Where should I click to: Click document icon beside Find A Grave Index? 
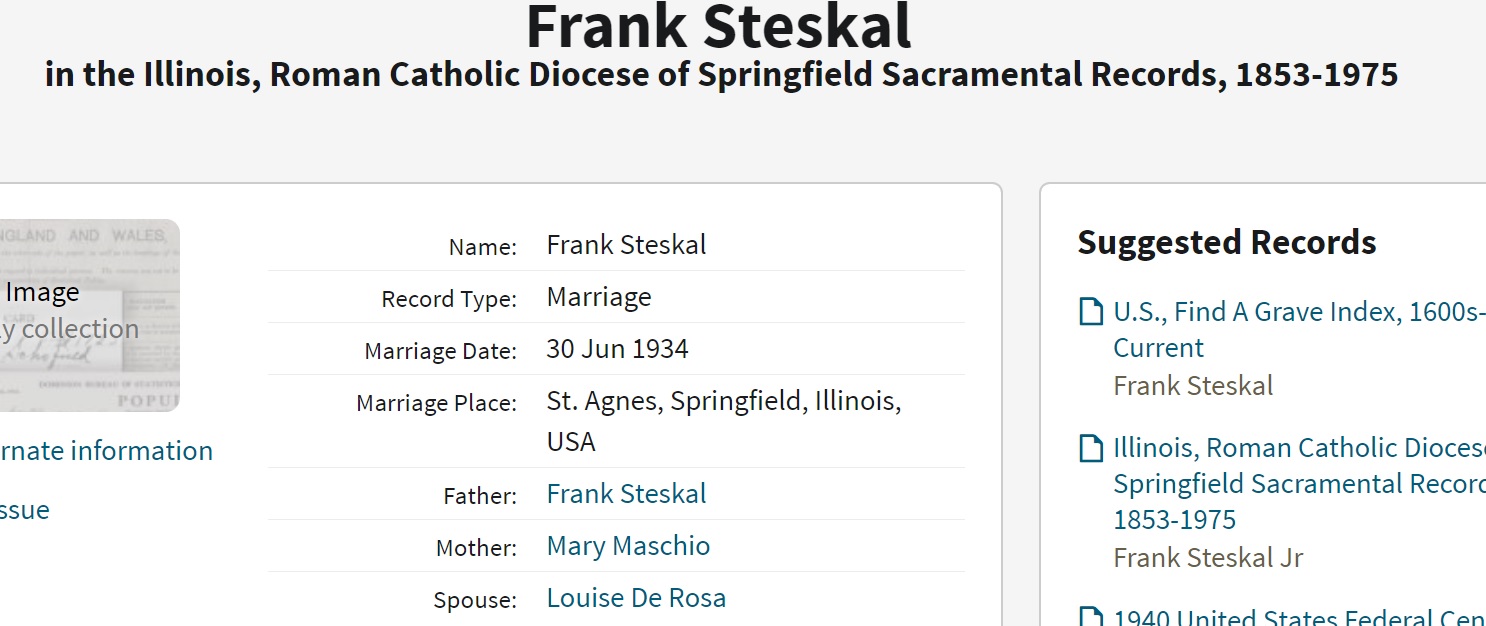click(1091, 313)
